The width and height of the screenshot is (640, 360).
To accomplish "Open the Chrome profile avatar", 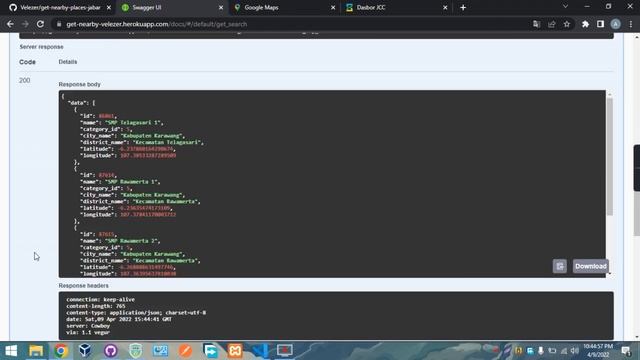I will click(616, 24).
